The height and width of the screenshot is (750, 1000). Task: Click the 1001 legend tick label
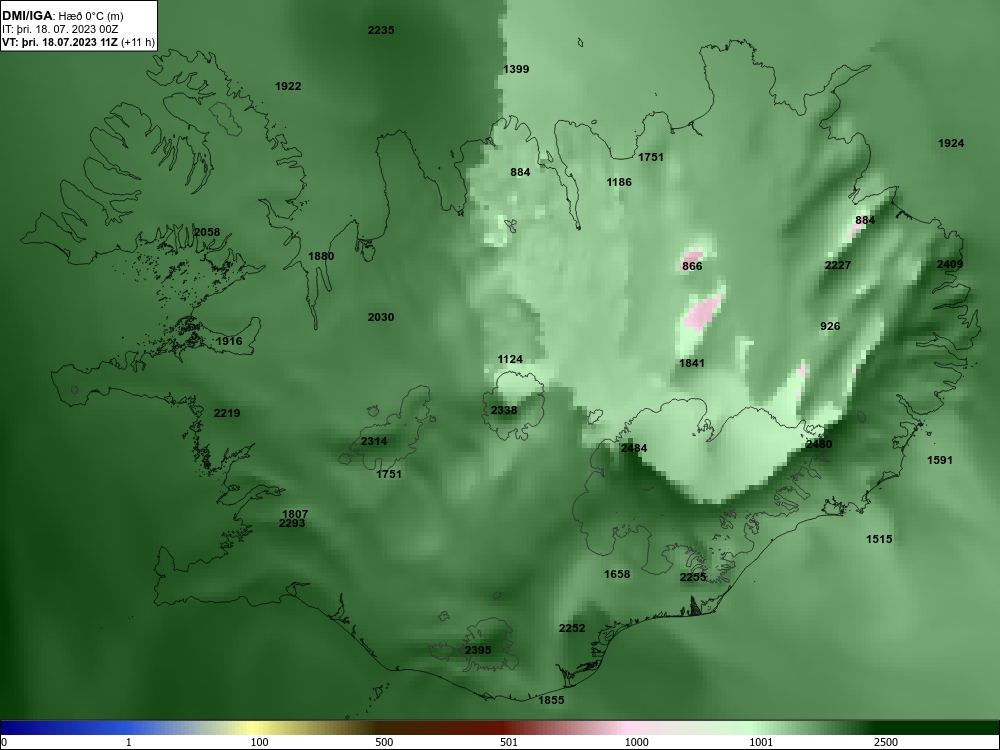pos(761,742)
